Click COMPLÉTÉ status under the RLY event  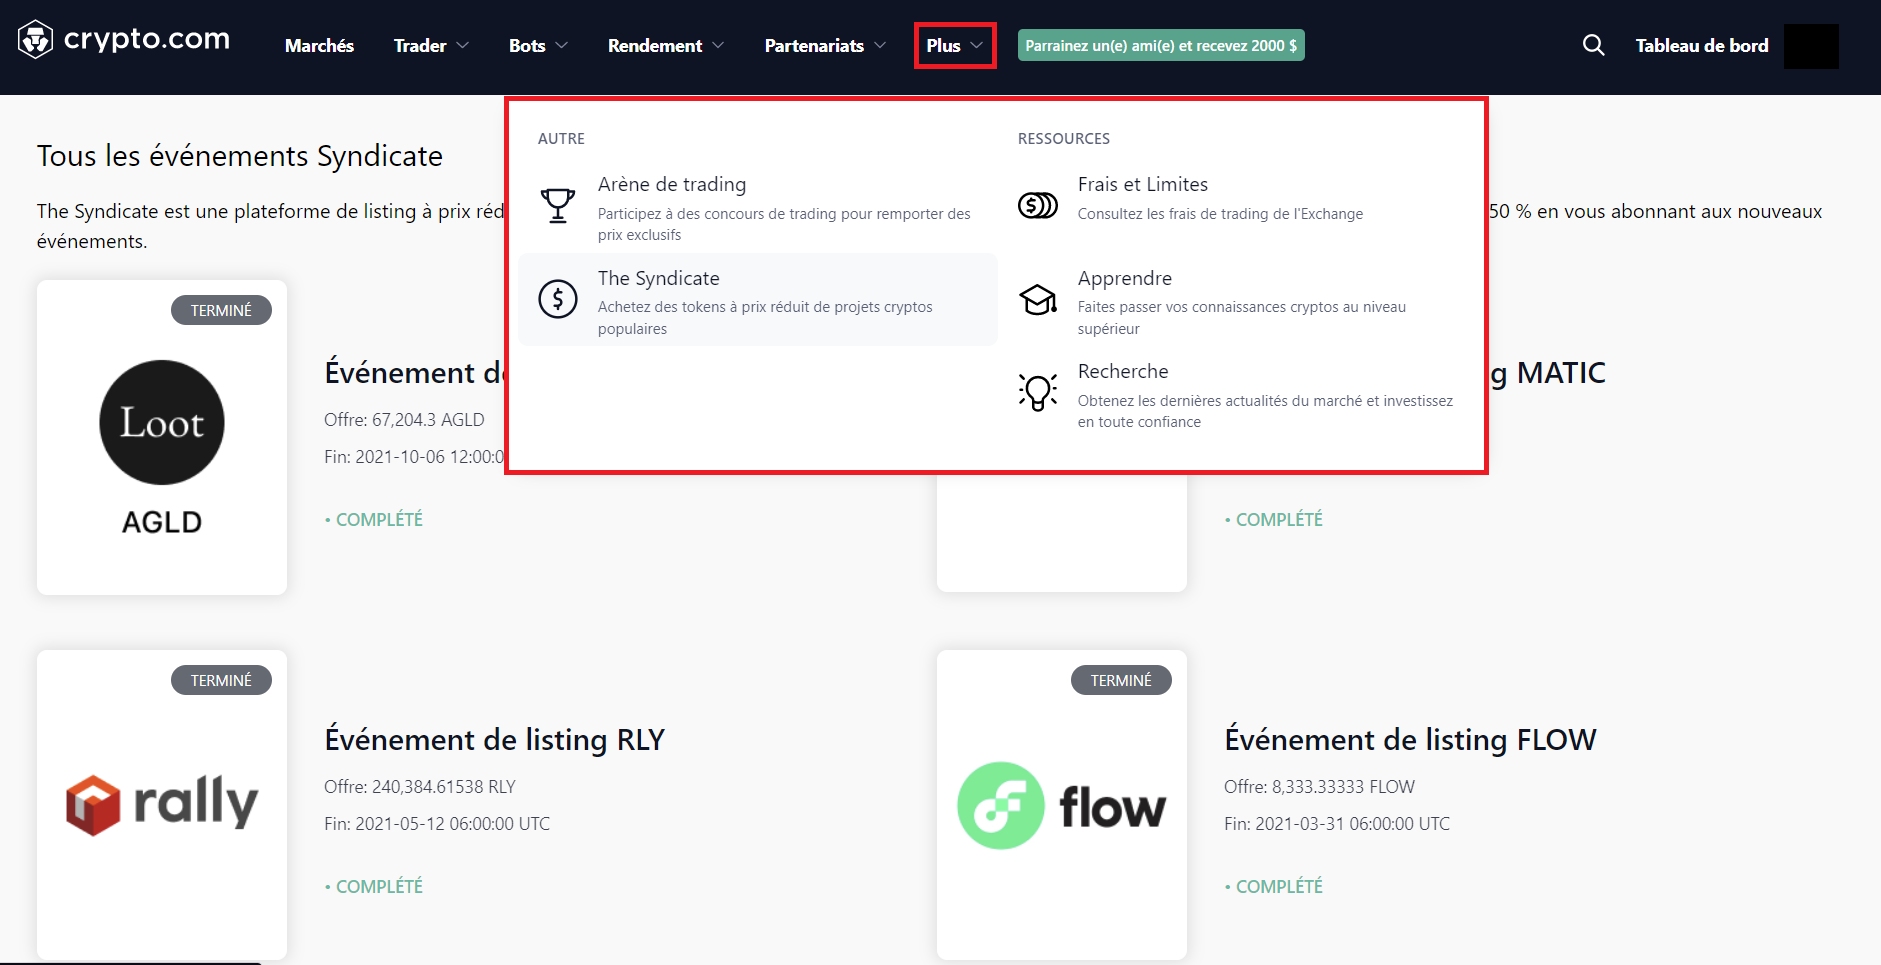point(374,887)
